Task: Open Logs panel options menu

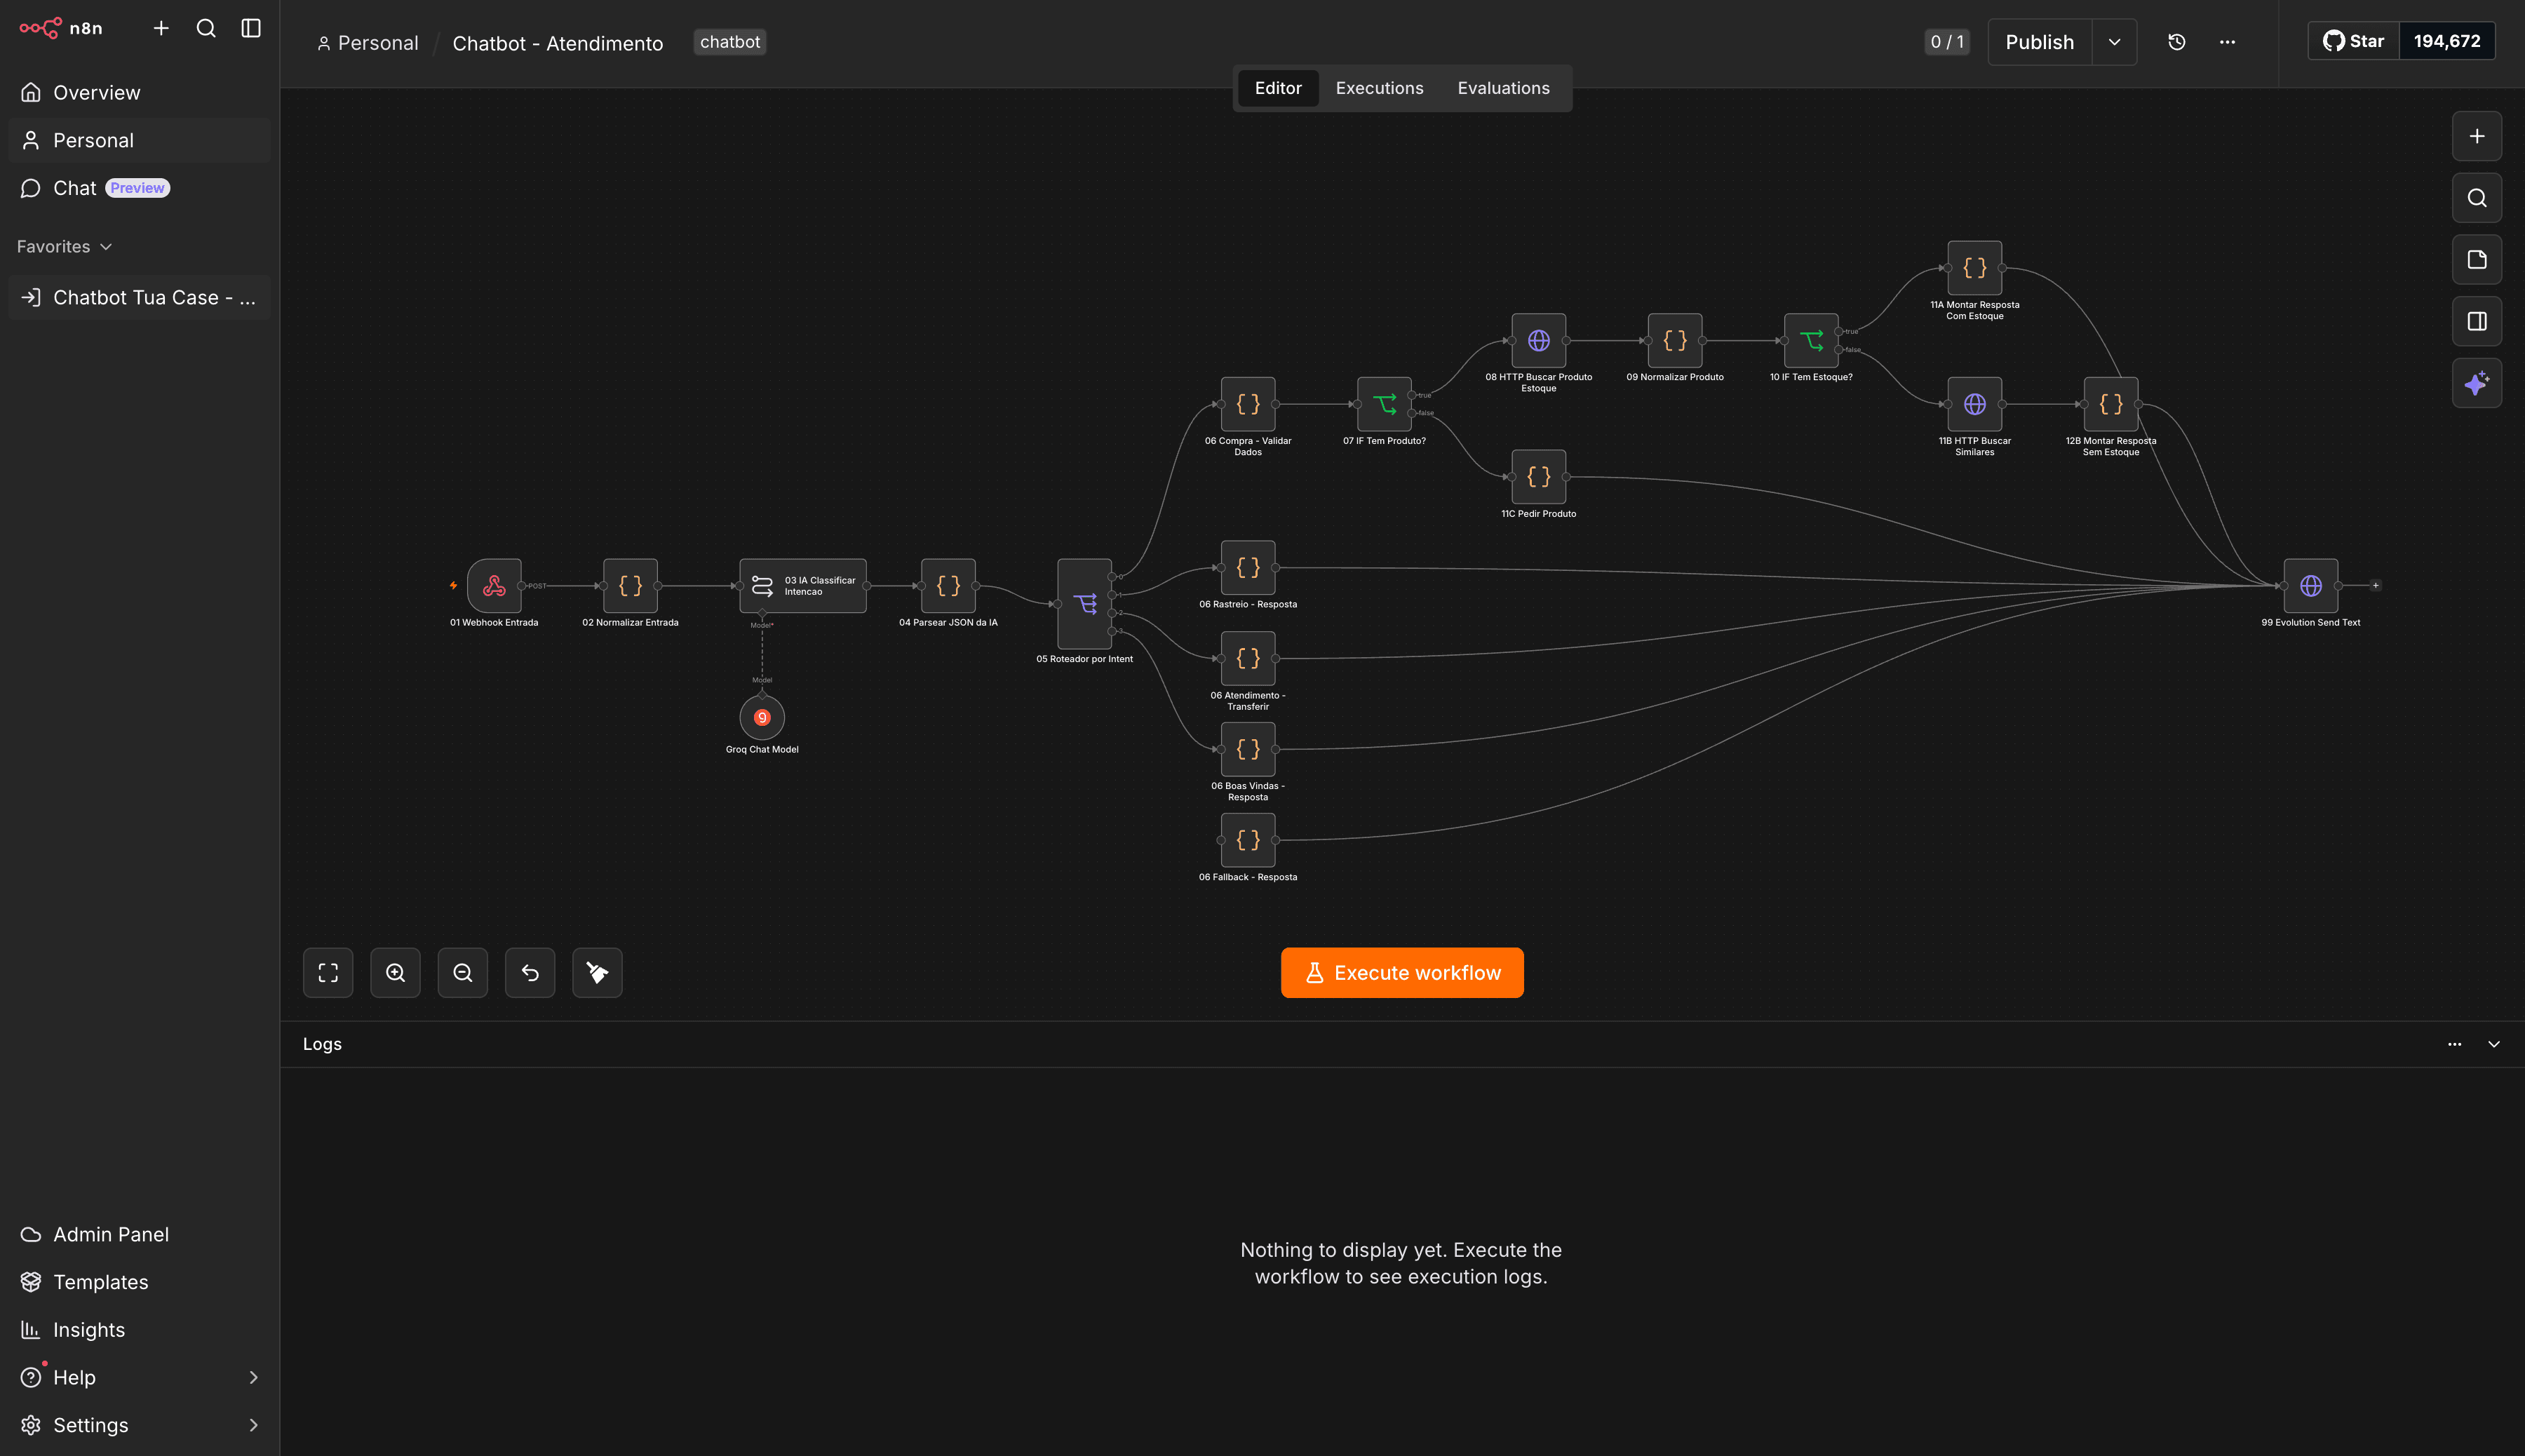Action: (x=2455, y=1044)
